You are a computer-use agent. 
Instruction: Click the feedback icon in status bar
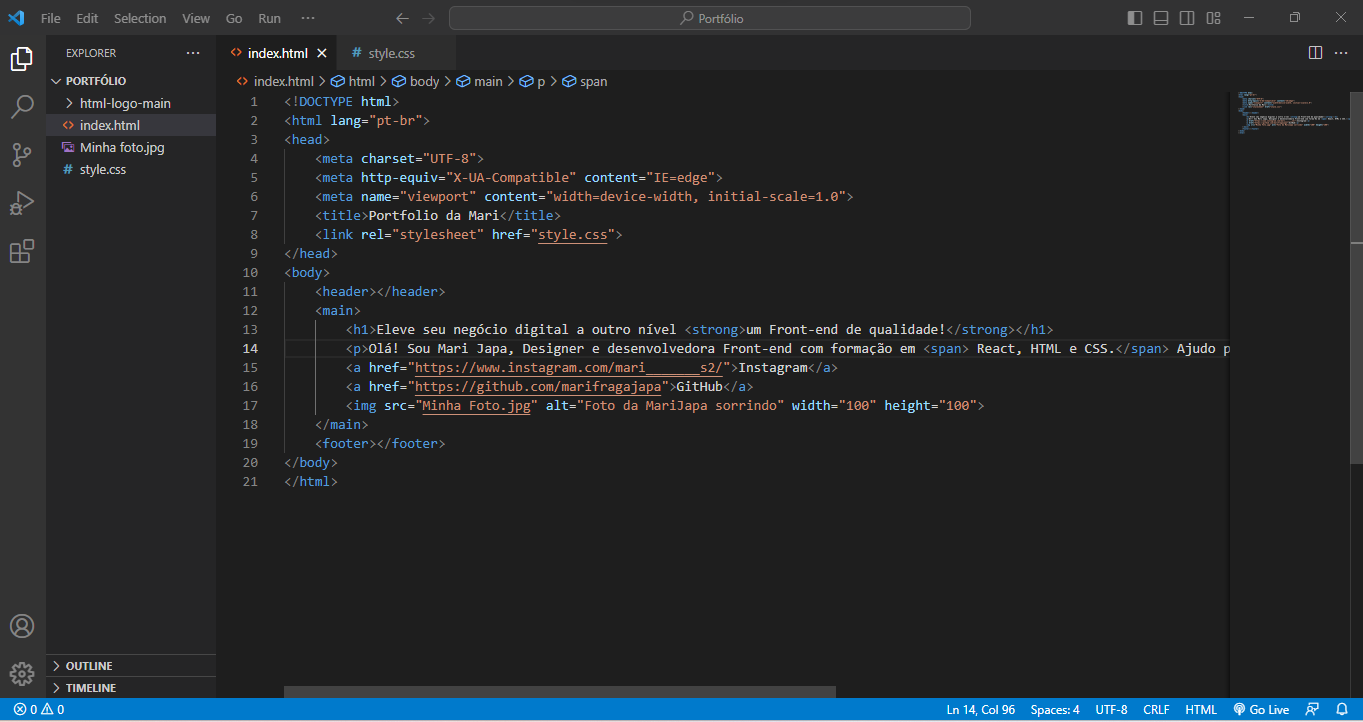pyautogui.click(x=1313, y=710)
